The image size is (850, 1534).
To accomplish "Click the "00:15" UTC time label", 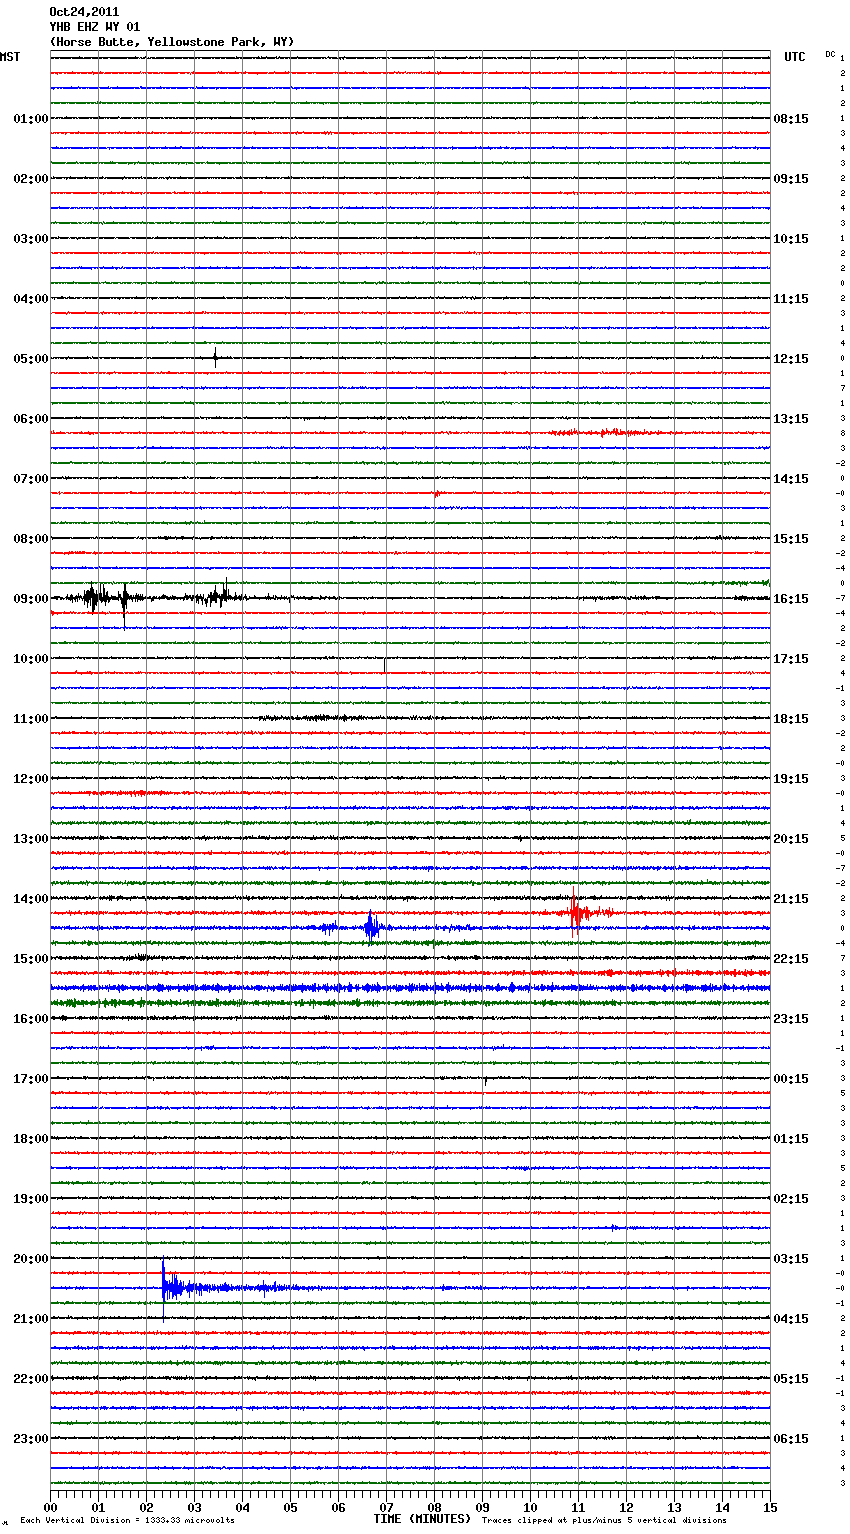I will [791, 1079].
